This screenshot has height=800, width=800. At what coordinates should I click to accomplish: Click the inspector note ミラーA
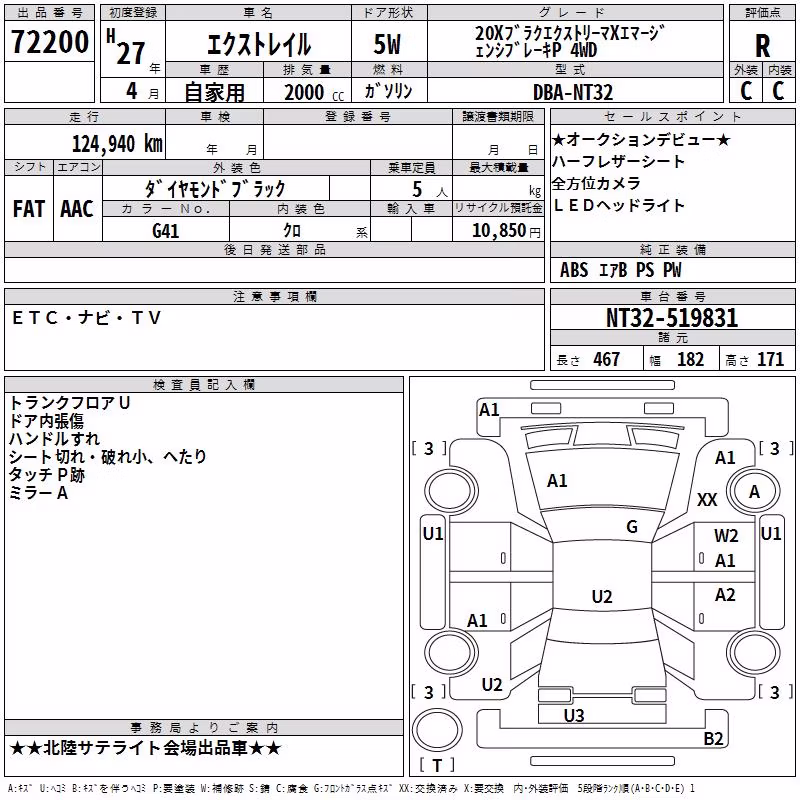click(39, 493)
